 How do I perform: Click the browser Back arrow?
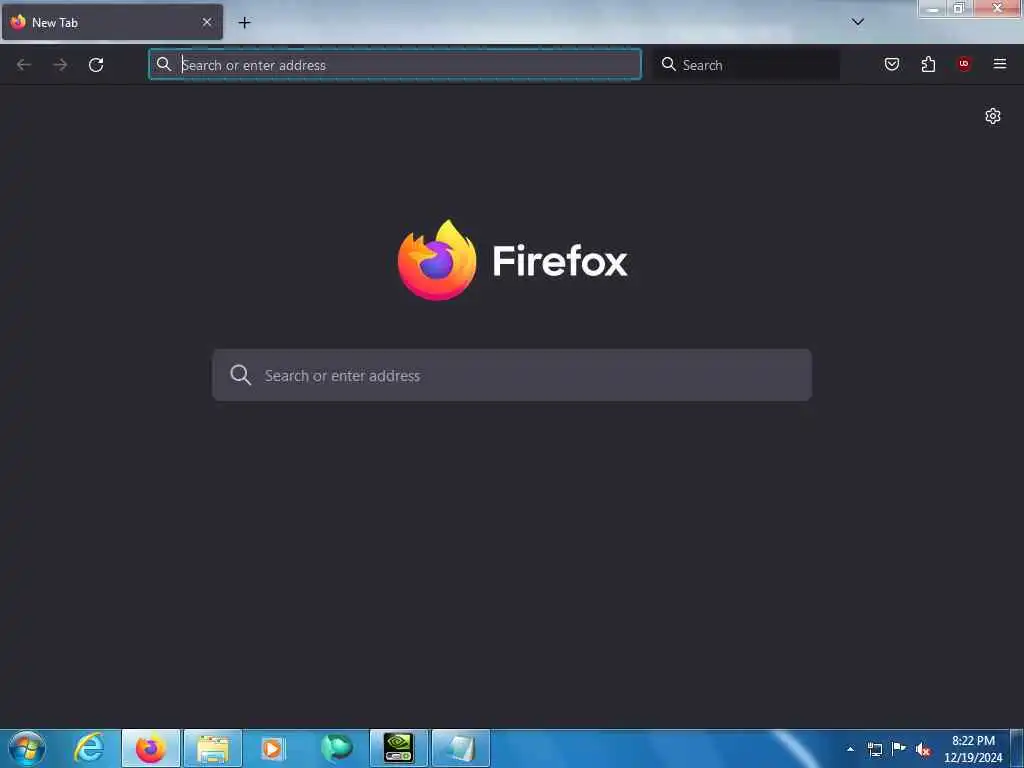point(24,65)
